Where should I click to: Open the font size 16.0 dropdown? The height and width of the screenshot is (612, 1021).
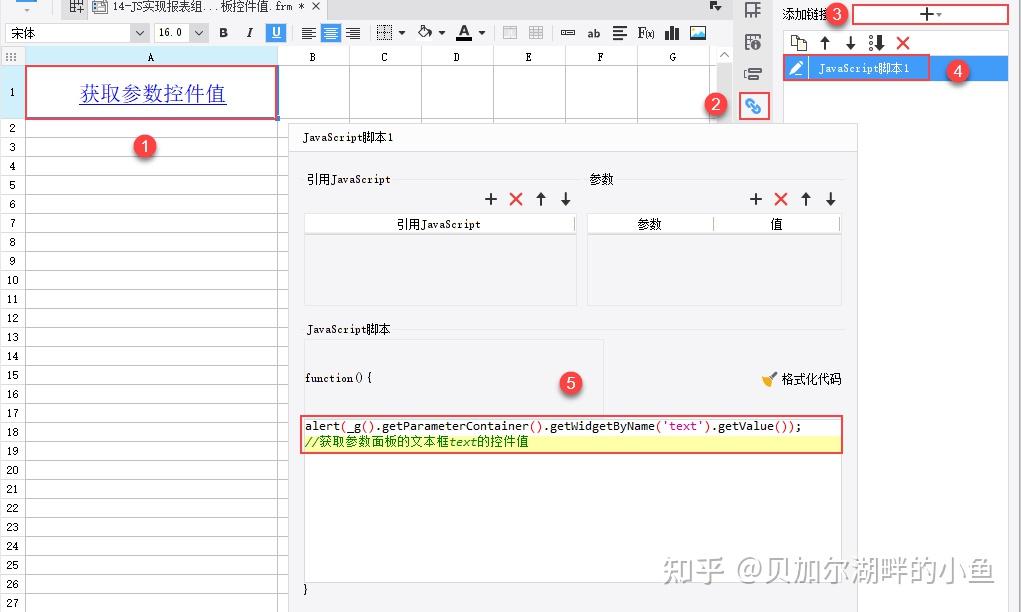point(197,32)
